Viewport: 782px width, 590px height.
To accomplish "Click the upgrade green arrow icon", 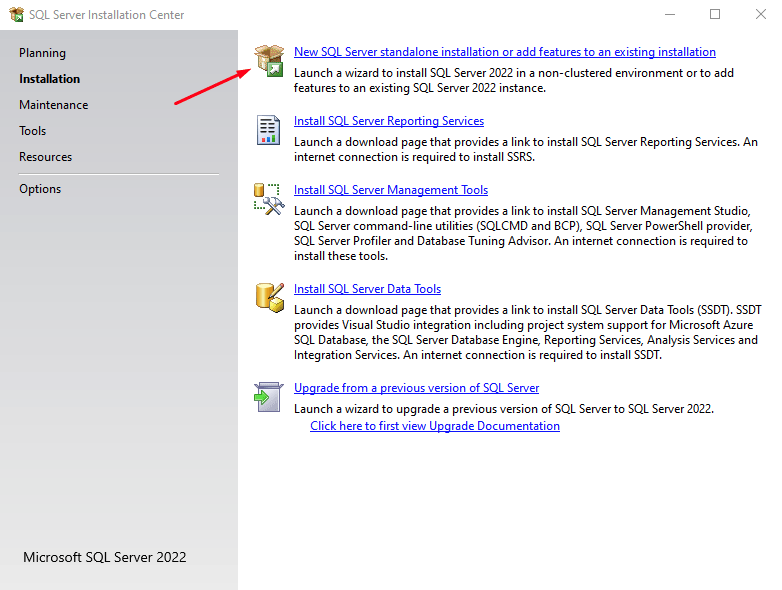I will pos(268,397).
